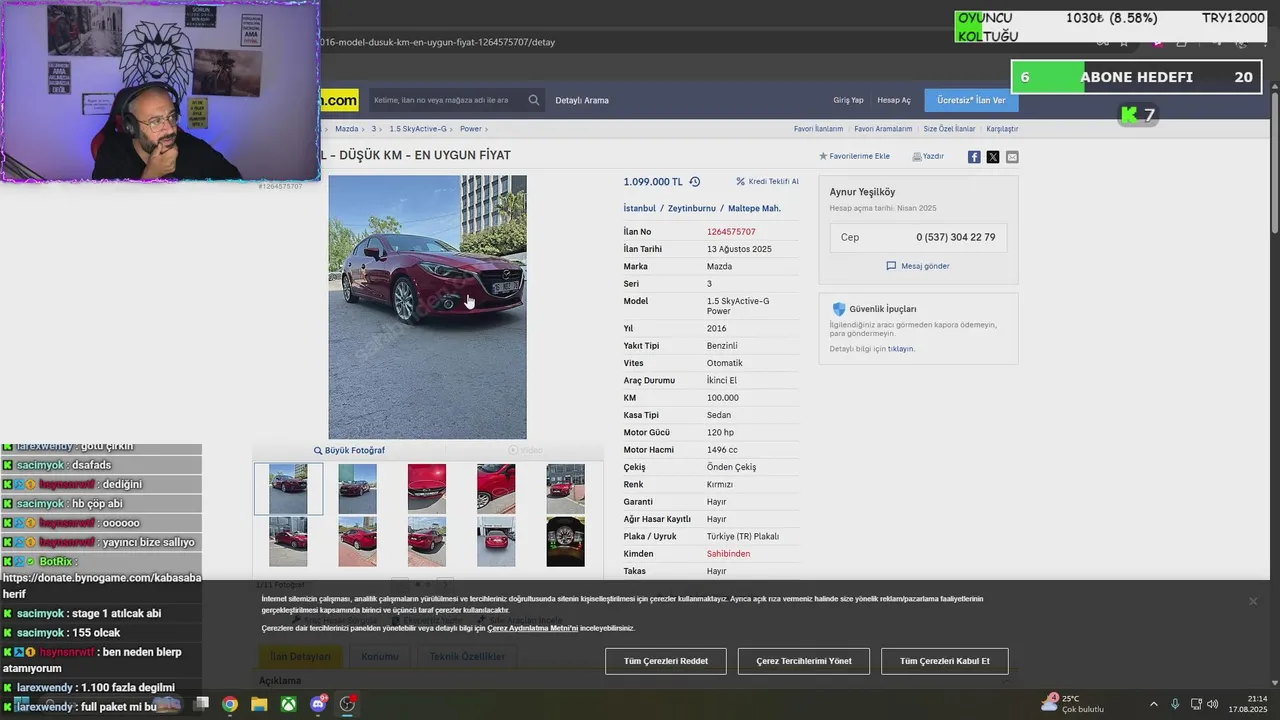This screenshot has height=720, width=1280.
Task: Add listing via Favorilerime Ekle star
Action: 854,157
